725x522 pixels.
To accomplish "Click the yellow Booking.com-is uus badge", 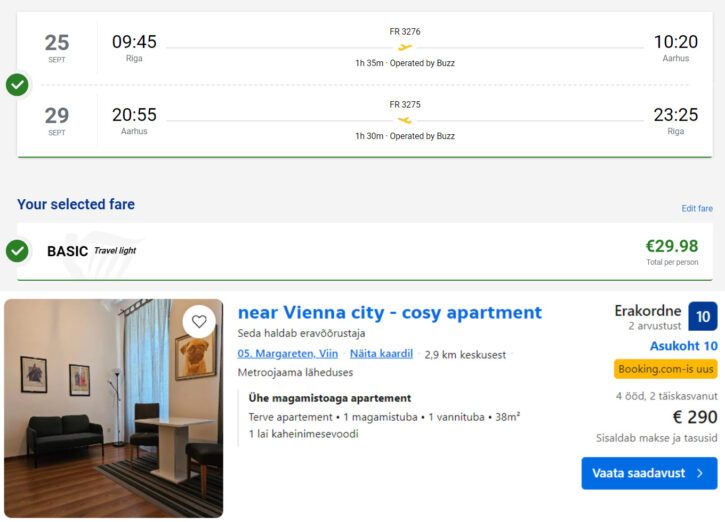I will pyautogui.click(x=665, y=369).
